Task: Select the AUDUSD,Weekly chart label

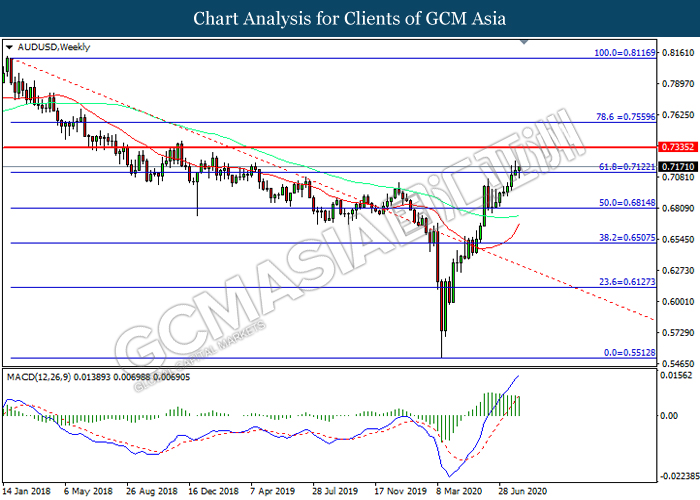Action: click(54, 47)
